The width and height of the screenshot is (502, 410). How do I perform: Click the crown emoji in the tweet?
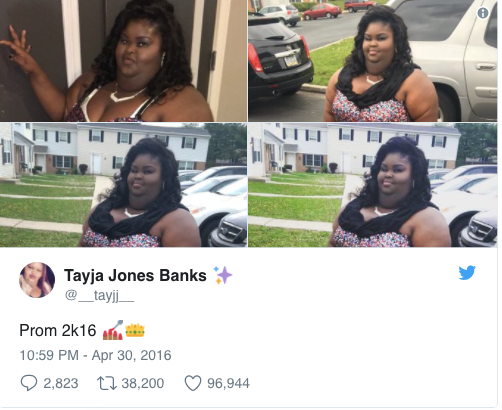(135, 330)
